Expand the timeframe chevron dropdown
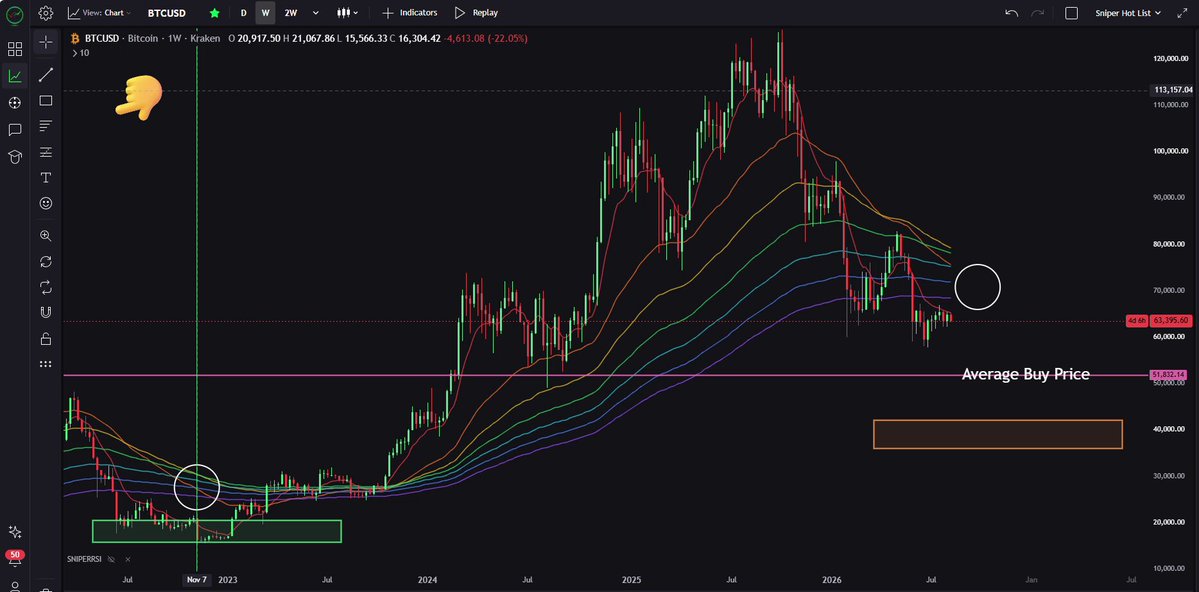Viewport: 1199px width, 592px height. [315, 13]
